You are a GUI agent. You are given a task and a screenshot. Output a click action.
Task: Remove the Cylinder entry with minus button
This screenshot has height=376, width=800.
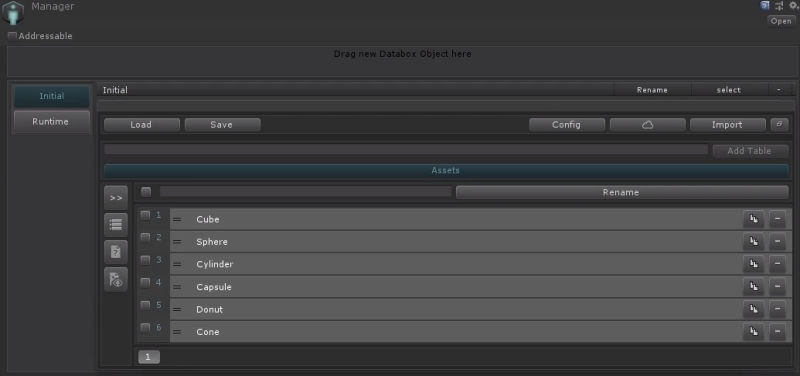tap(778, 264)
